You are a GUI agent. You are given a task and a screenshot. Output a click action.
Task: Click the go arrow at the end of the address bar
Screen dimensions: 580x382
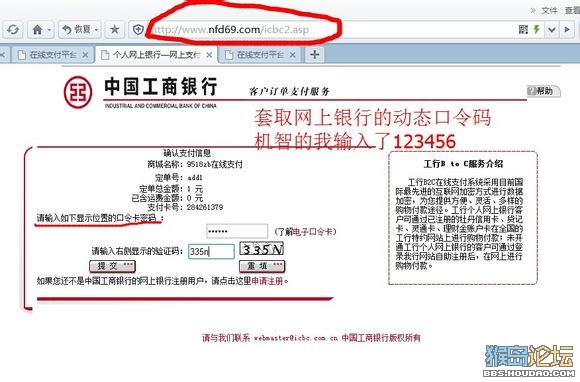point(567,30)
